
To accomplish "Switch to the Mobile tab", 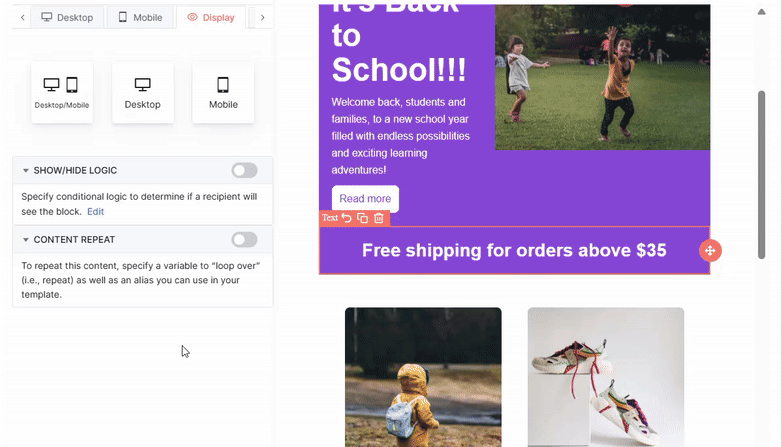I will pos(140,17).
